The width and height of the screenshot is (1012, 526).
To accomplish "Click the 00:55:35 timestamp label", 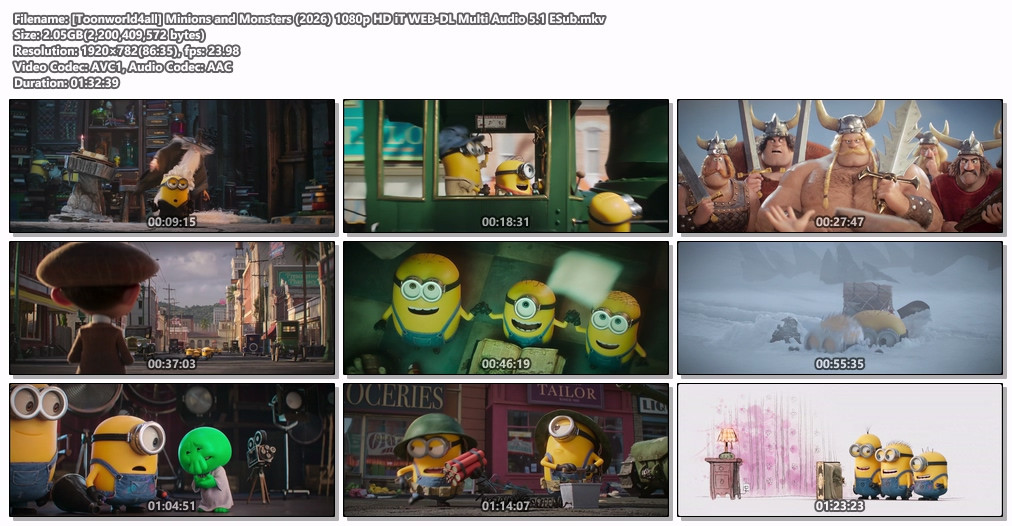I will 839,364.
